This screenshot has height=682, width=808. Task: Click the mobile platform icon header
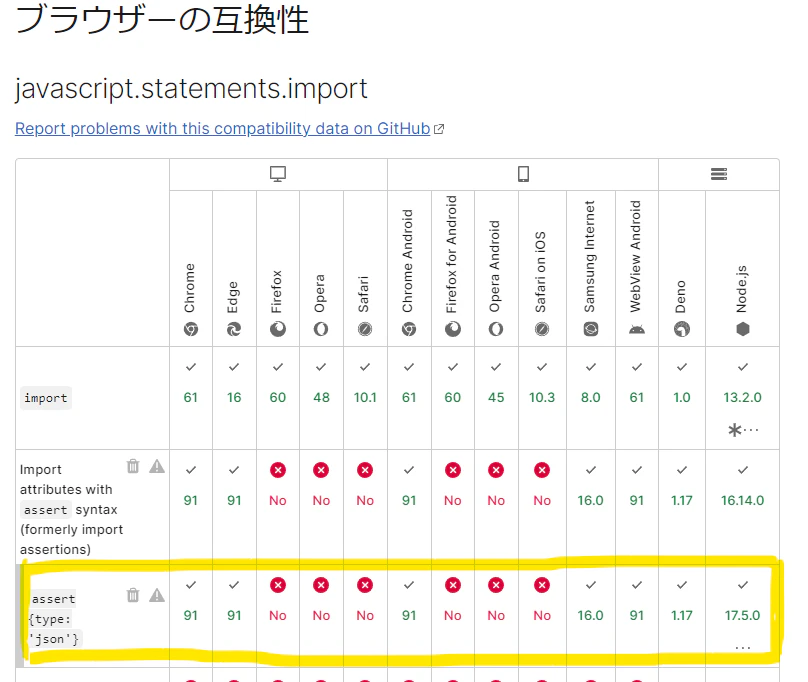click(x=523, y=174)
